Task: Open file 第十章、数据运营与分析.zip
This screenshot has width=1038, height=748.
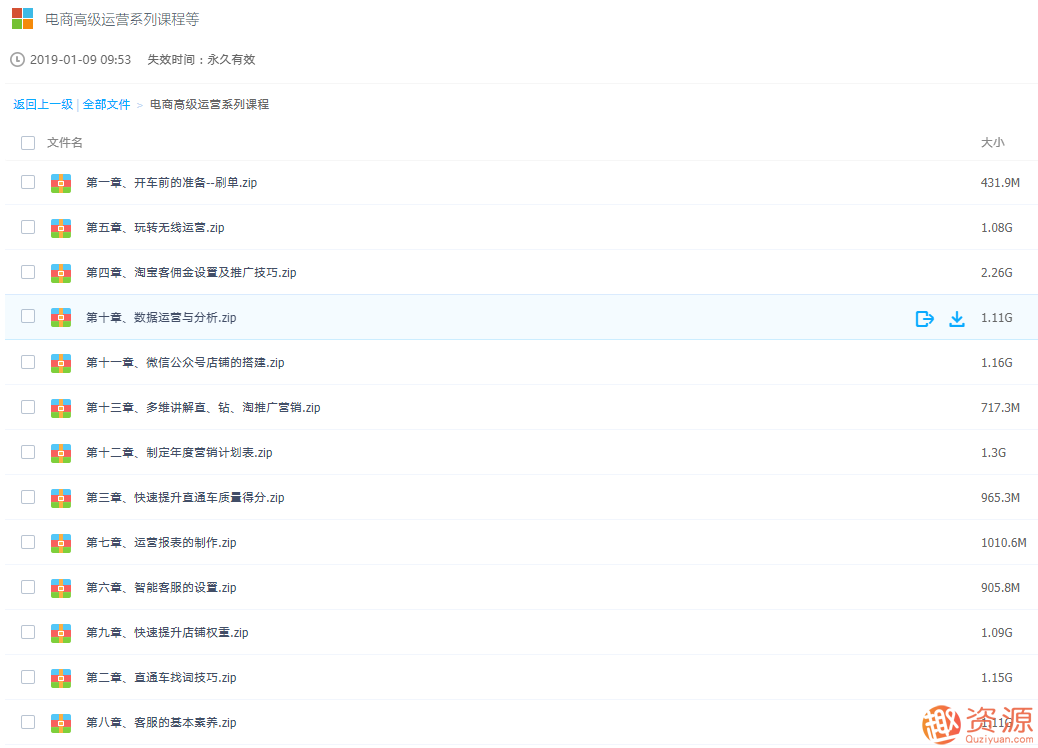Action: [161, 318]
